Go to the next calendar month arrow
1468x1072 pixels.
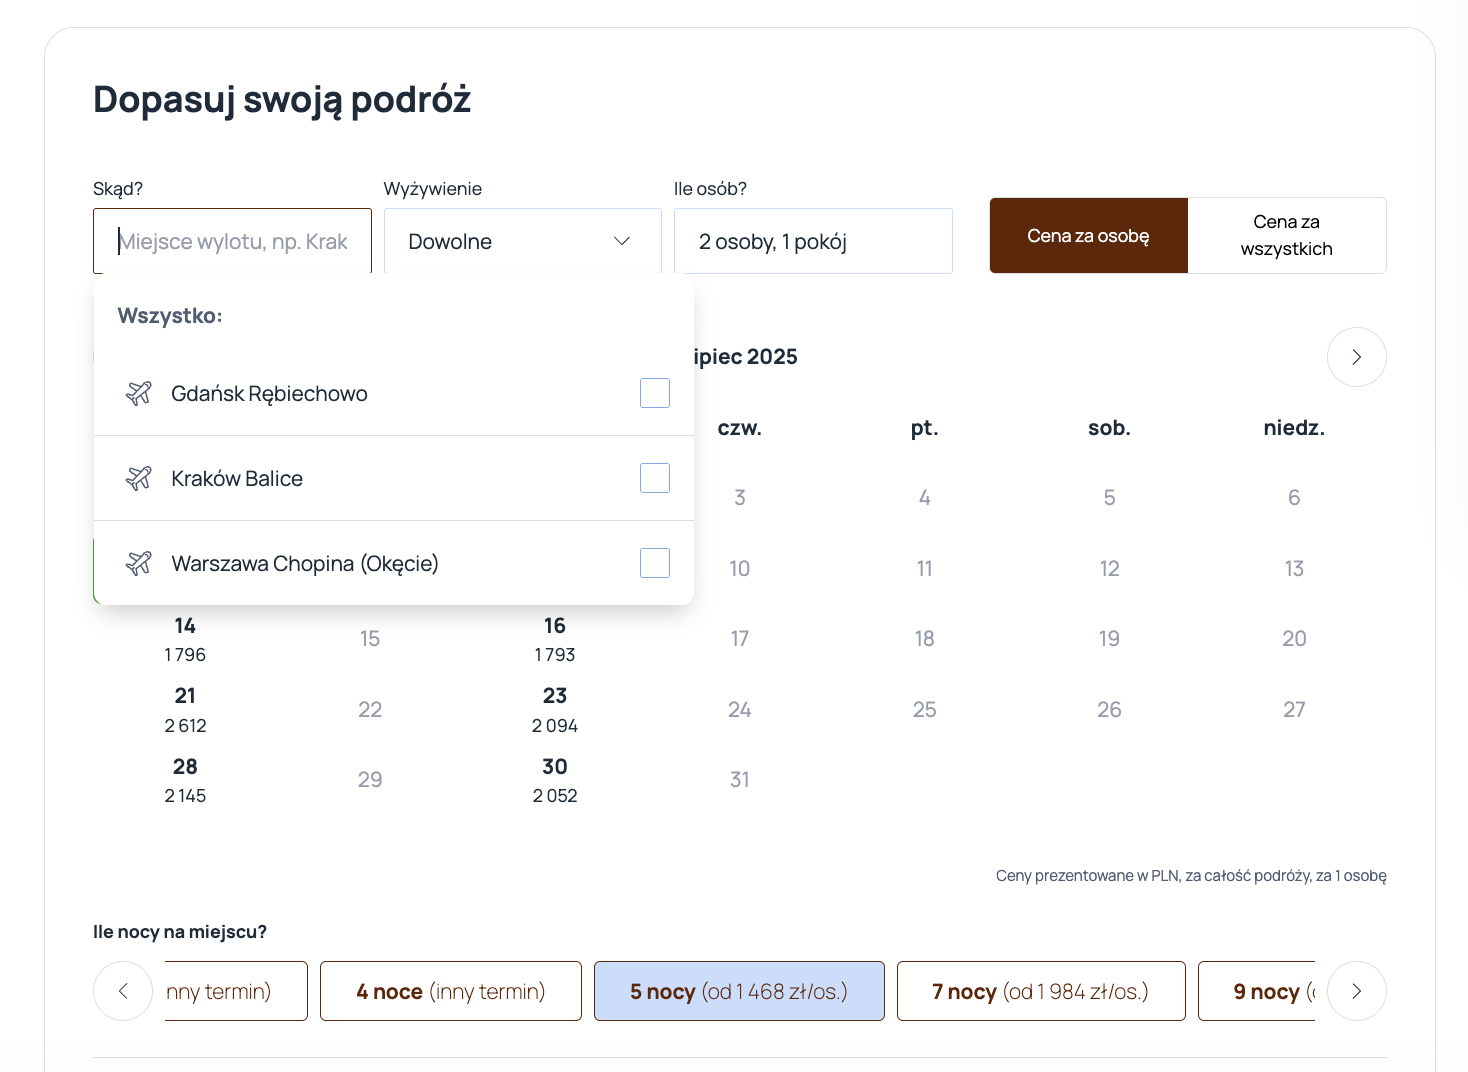click(x=1356, y=357)
